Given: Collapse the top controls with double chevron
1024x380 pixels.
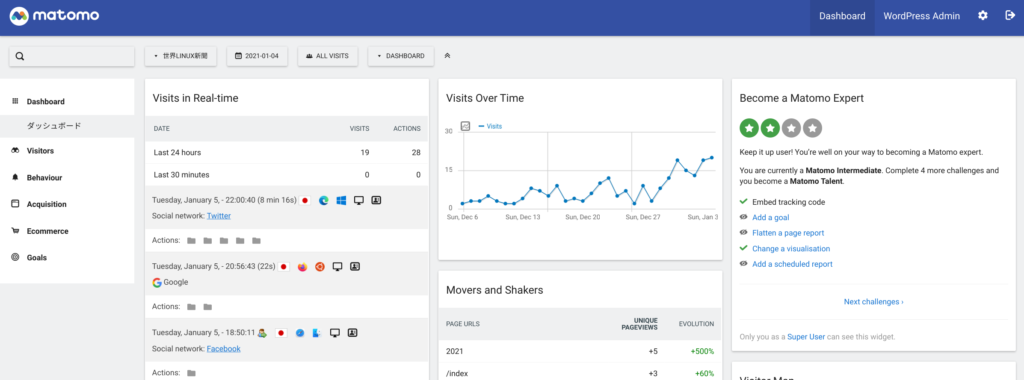Looking at the screenshot, I should [447, 56].
